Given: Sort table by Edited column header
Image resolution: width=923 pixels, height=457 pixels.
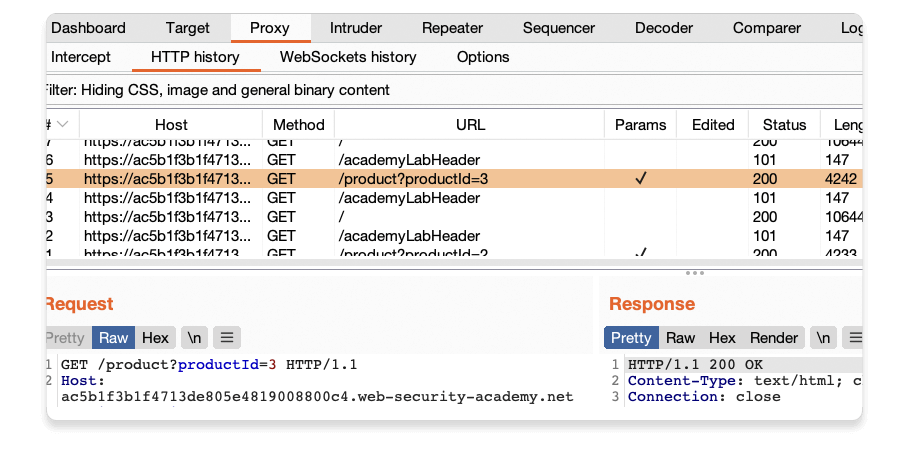Looking at the screenshot, I should pyautogui.click(x=713, y=125).
